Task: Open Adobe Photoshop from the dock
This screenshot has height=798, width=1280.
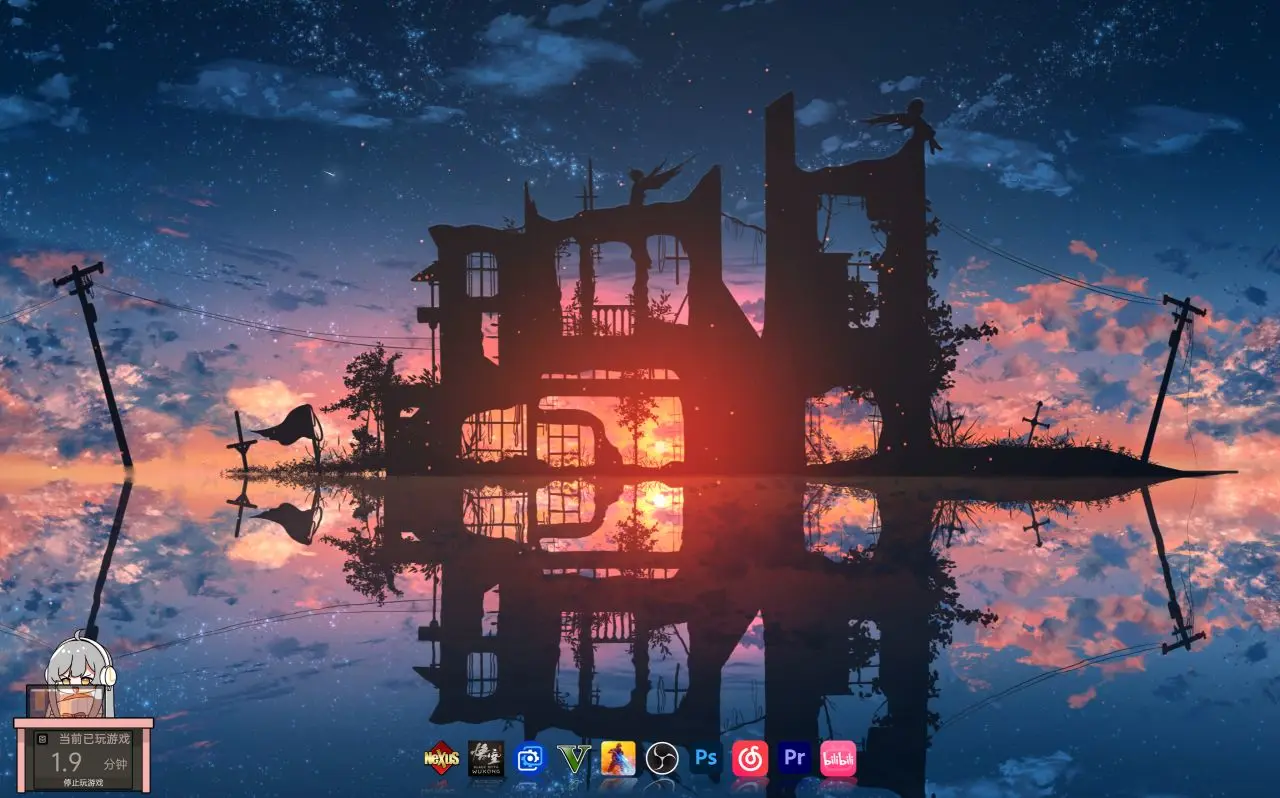Action: coord(706,758)
